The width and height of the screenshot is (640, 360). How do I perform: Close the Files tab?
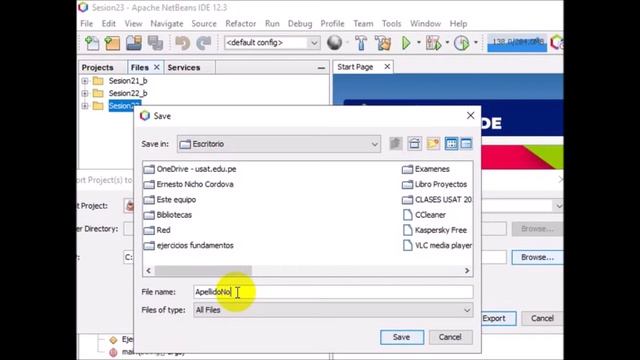click(156, 67)
